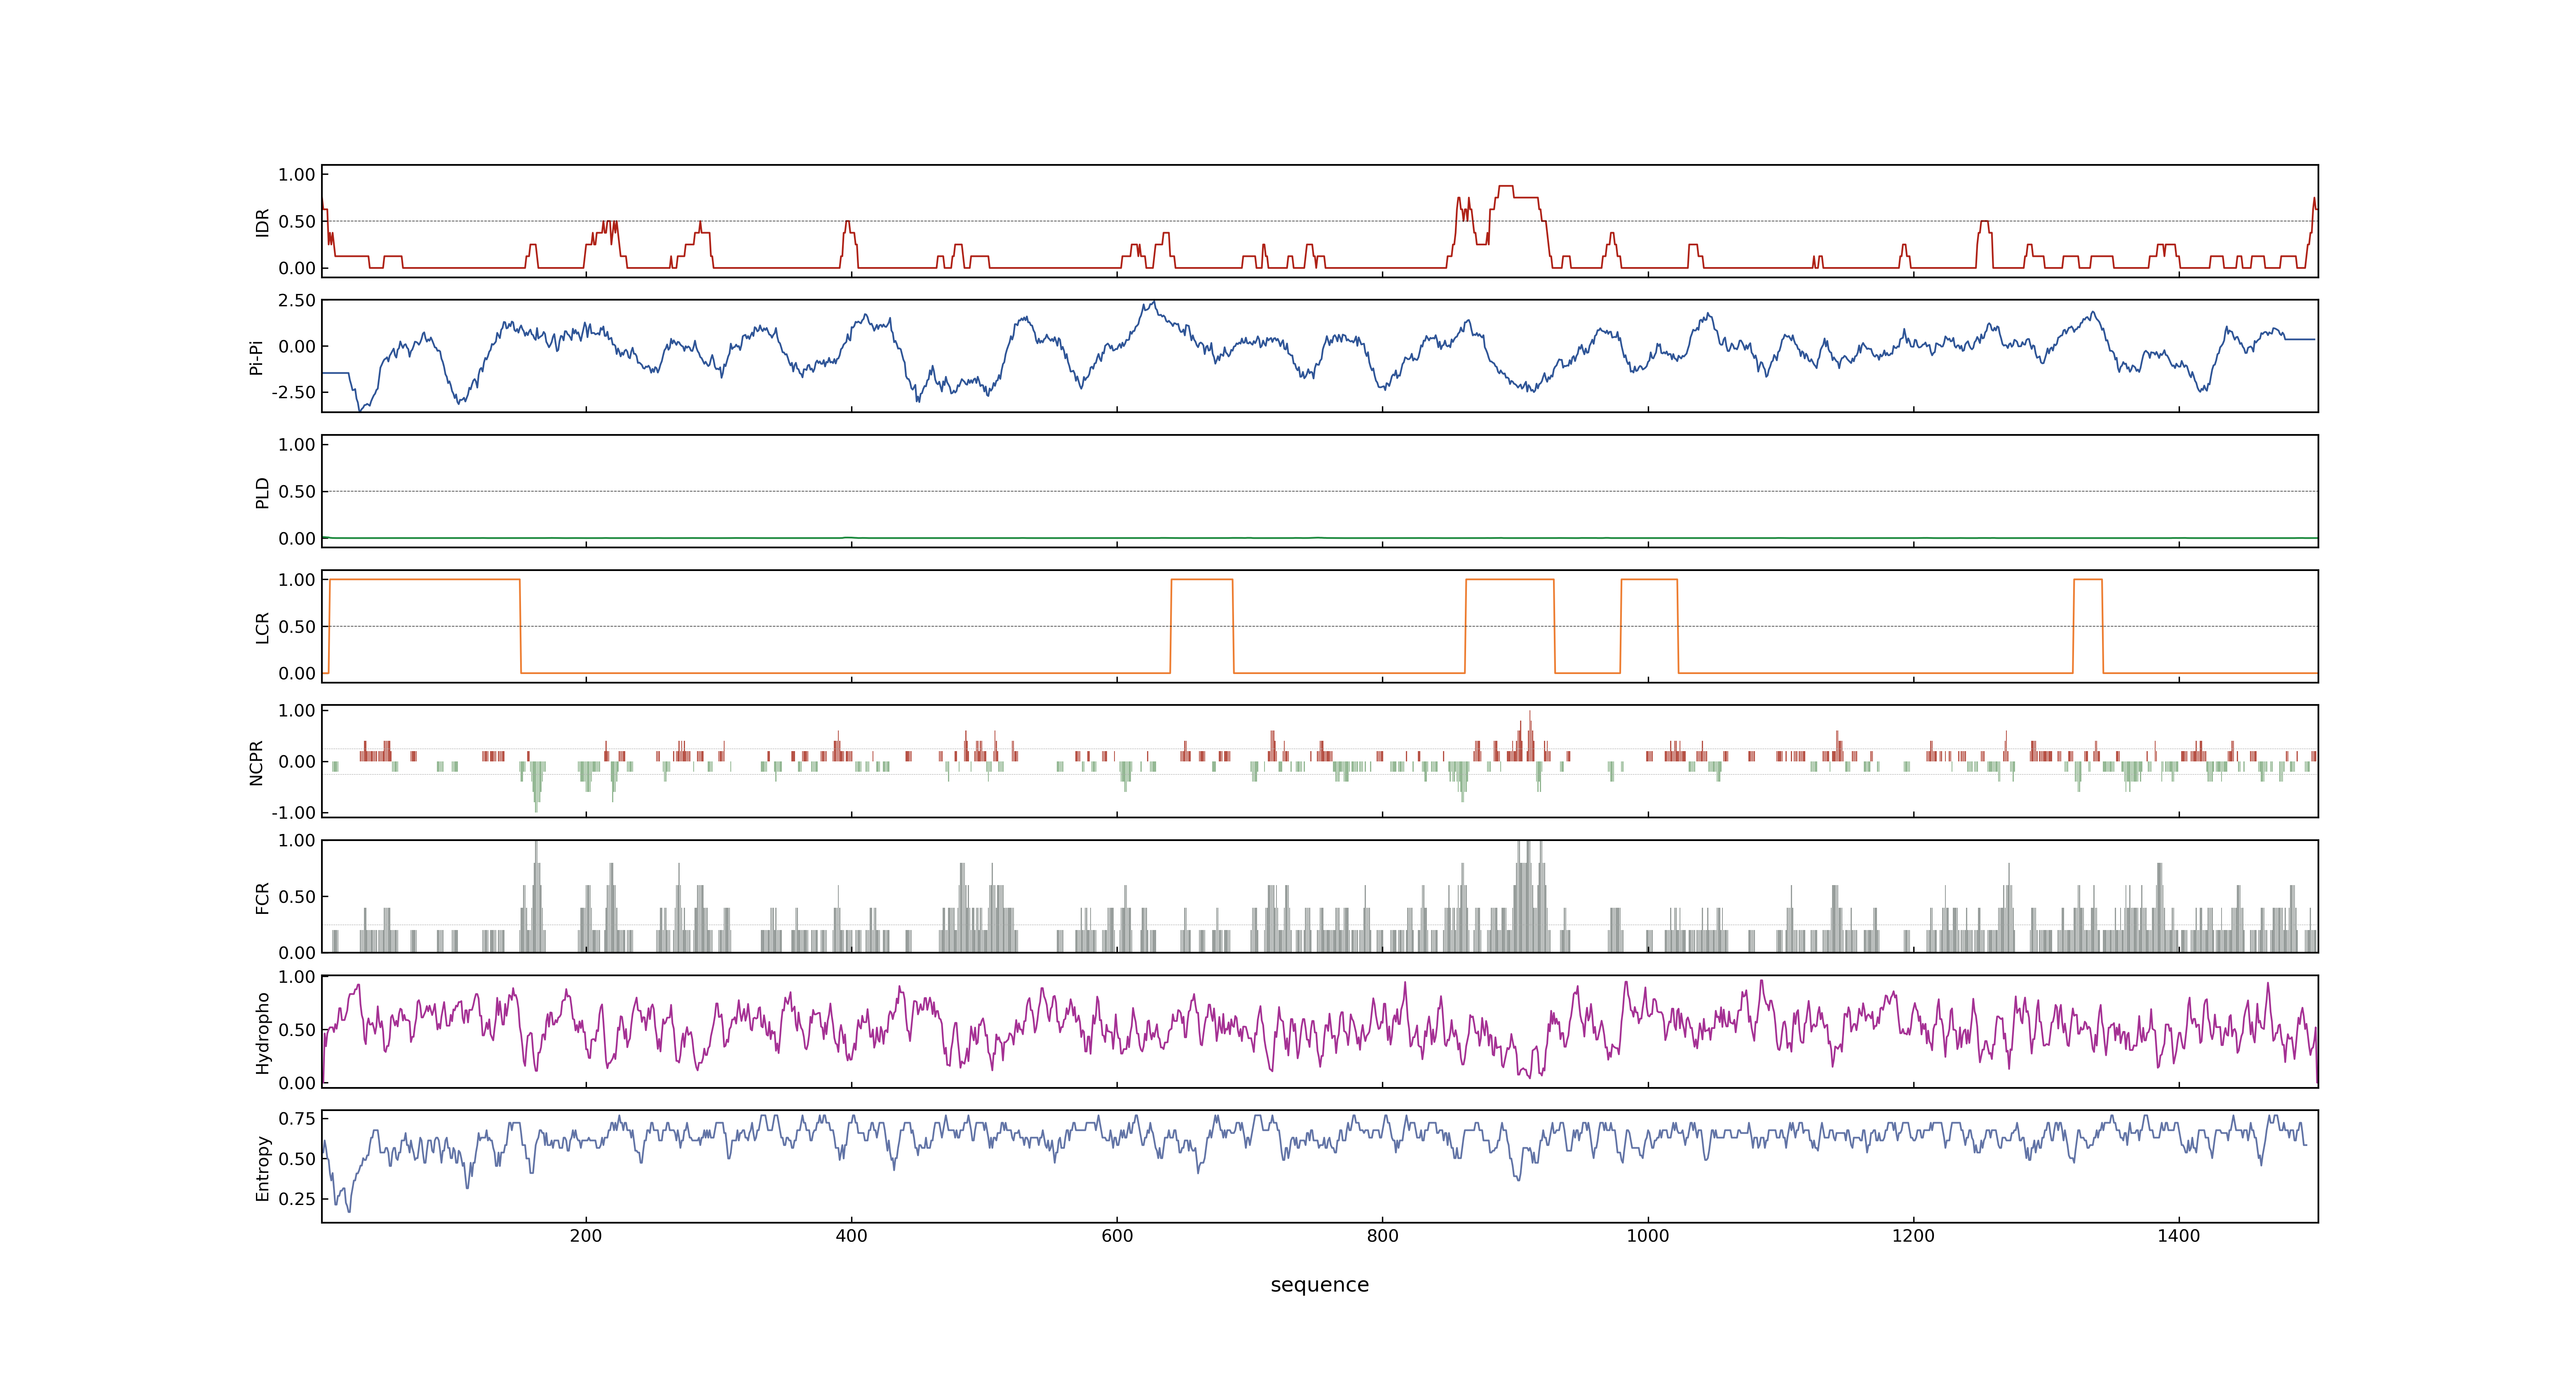Select the 200 tick on the x-axis
Image resolution: width=2576 pixels, height=1374 pixels.
coord(586,1236)
